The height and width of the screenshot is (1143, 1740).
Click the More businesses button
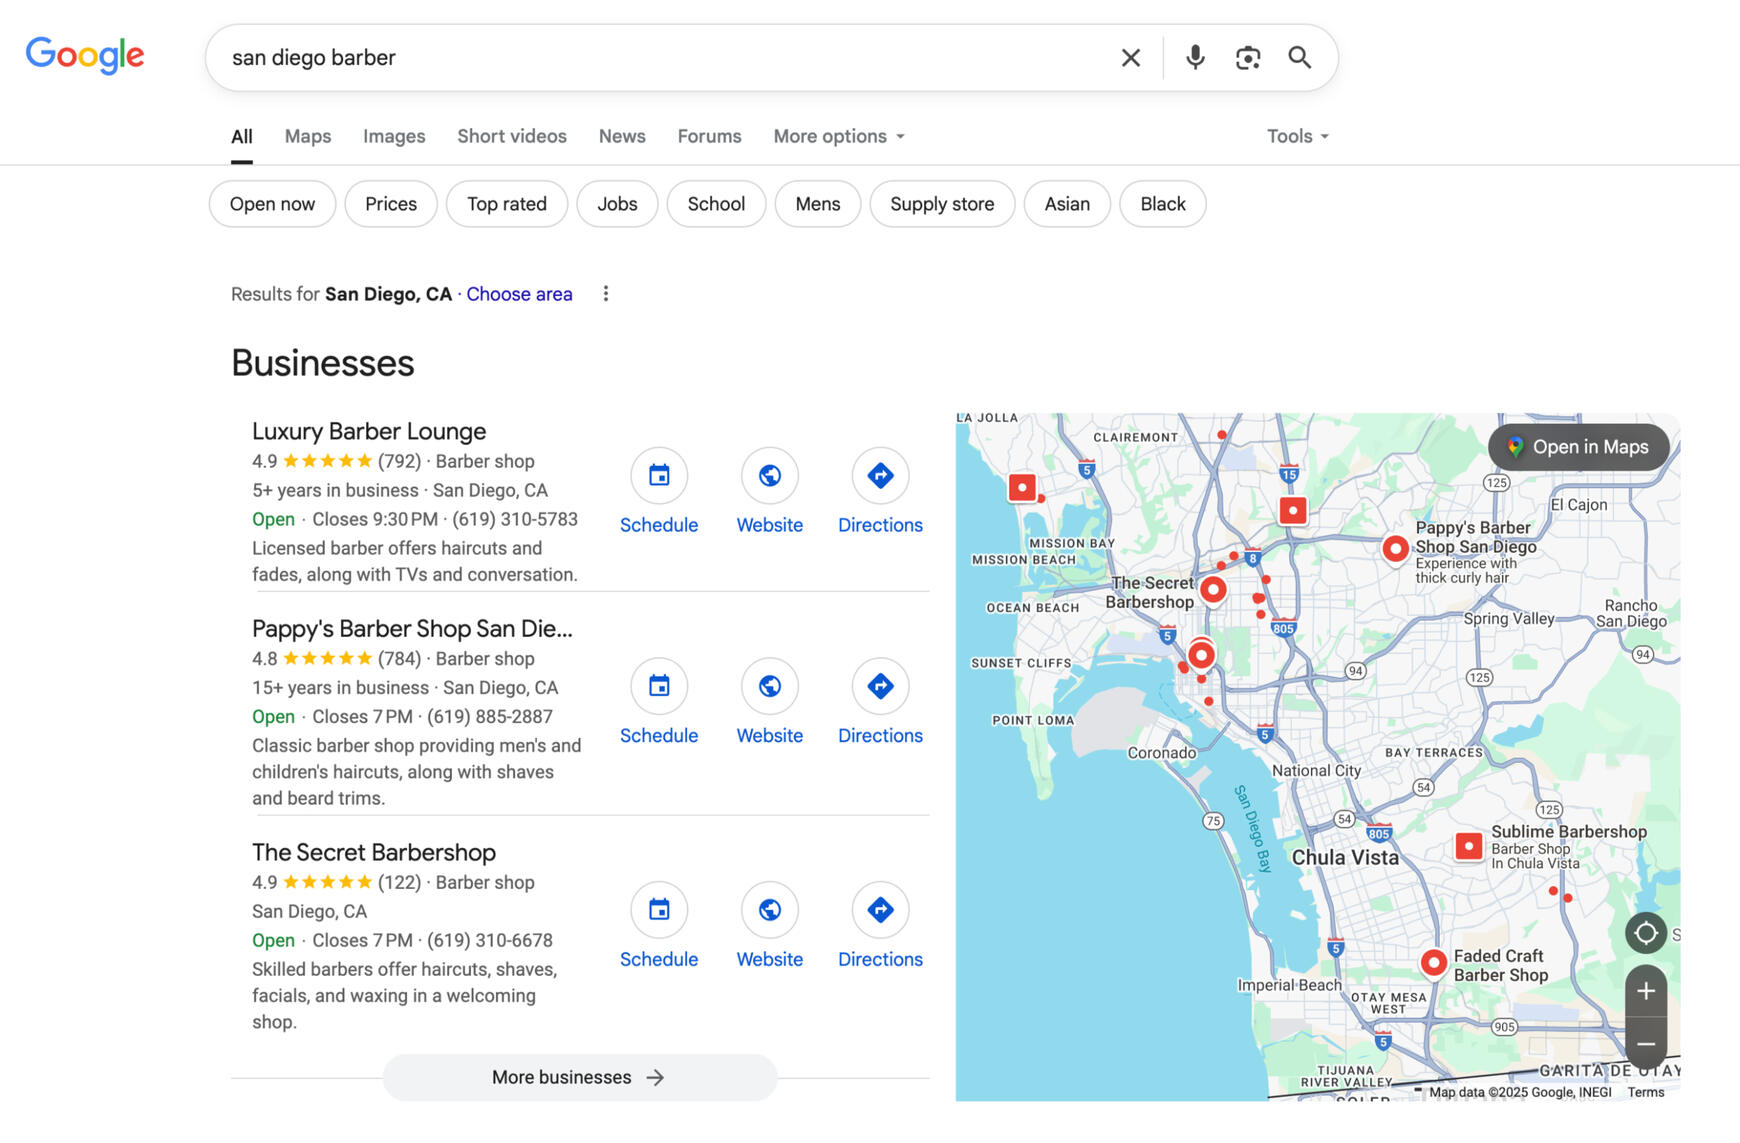tap(579, 1077)
